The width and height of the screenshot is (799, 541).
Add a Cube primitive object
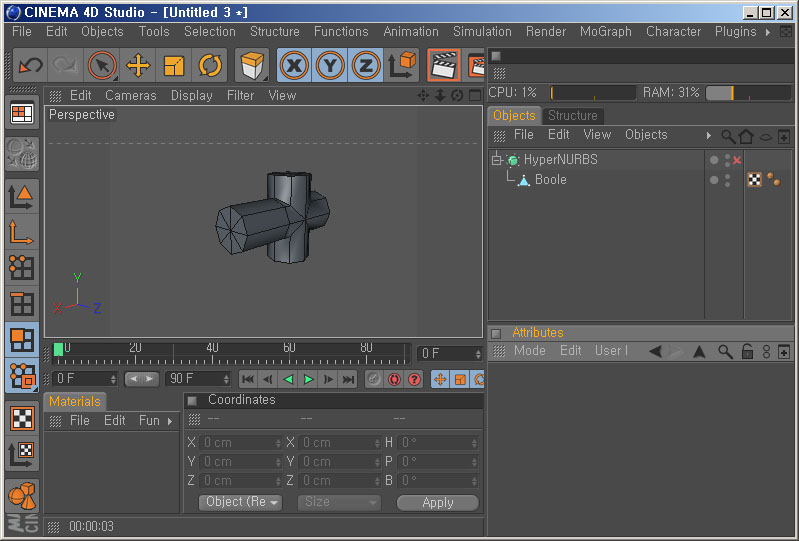click(252, 65)
